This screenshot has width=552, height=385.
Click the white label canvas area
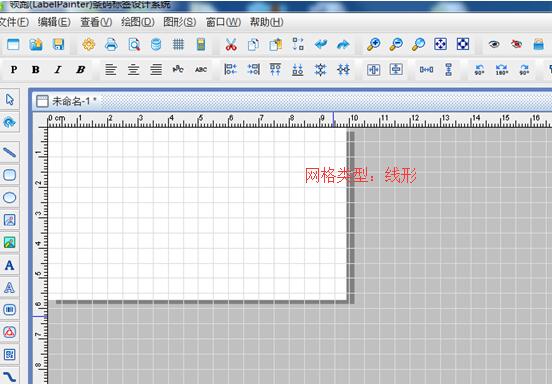197,214
